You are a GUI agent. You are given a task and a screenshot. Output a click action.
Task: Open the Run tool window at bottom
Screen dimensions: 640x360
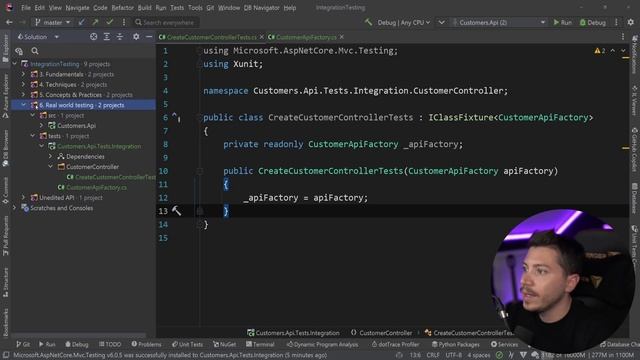point(47,344)
